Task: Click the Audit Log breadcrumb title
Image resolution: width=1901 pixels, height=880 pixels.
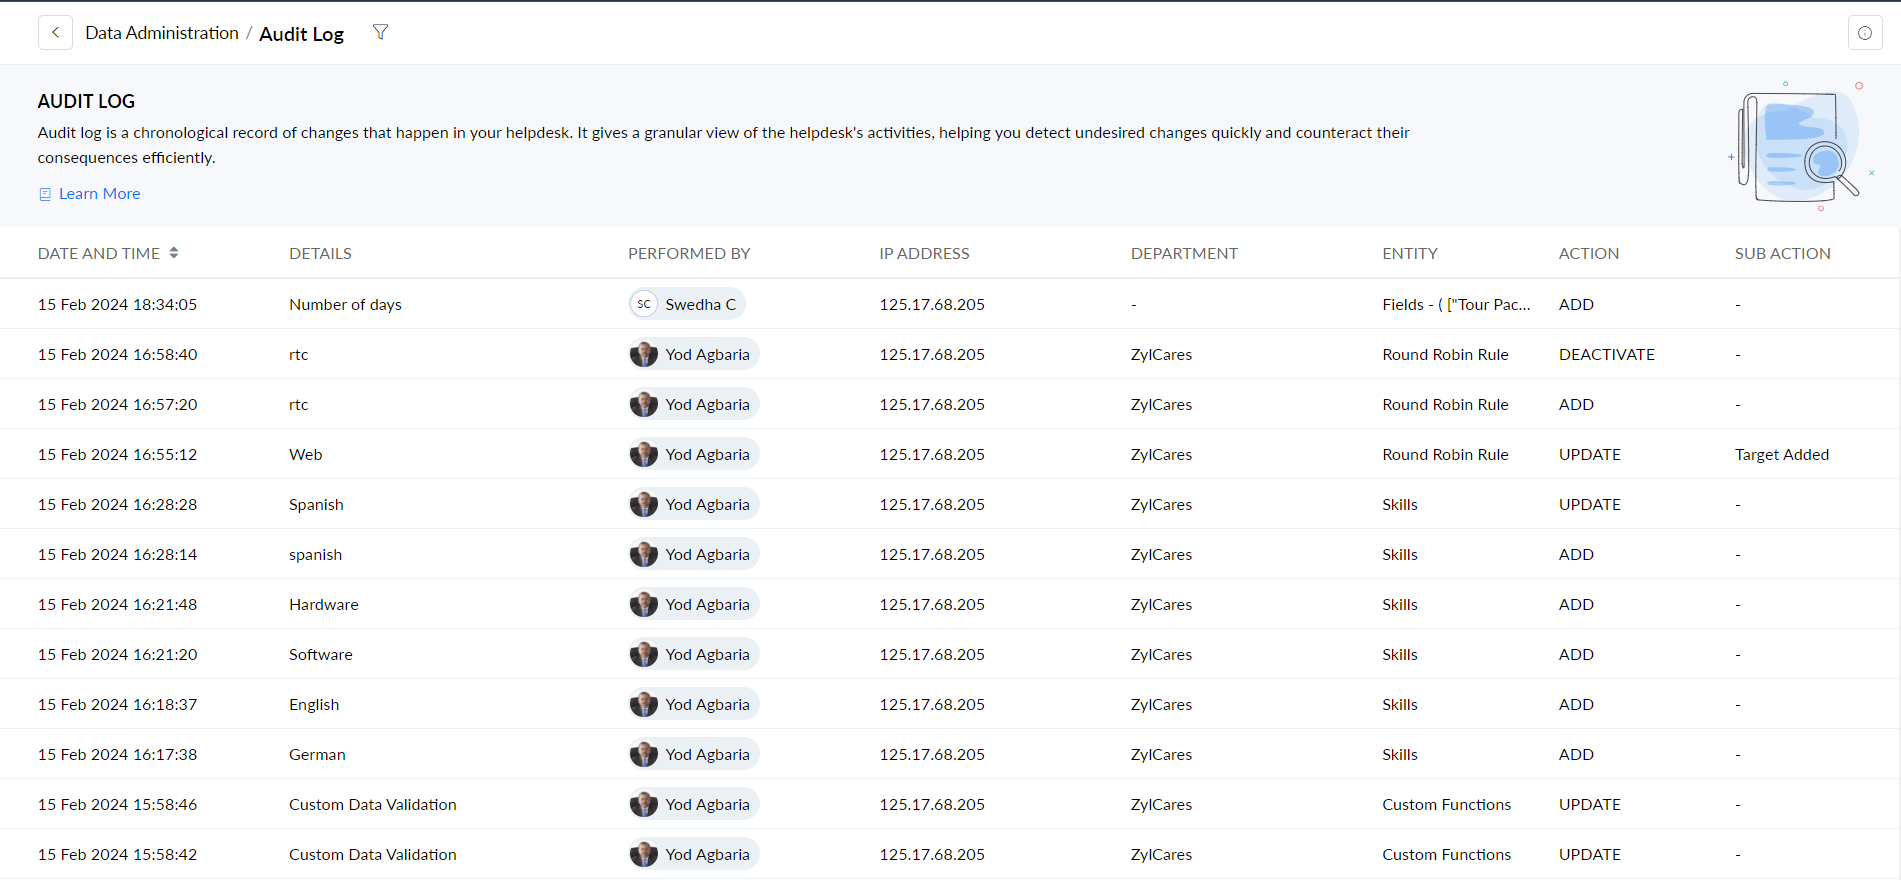Action: (x=301, y=34)
